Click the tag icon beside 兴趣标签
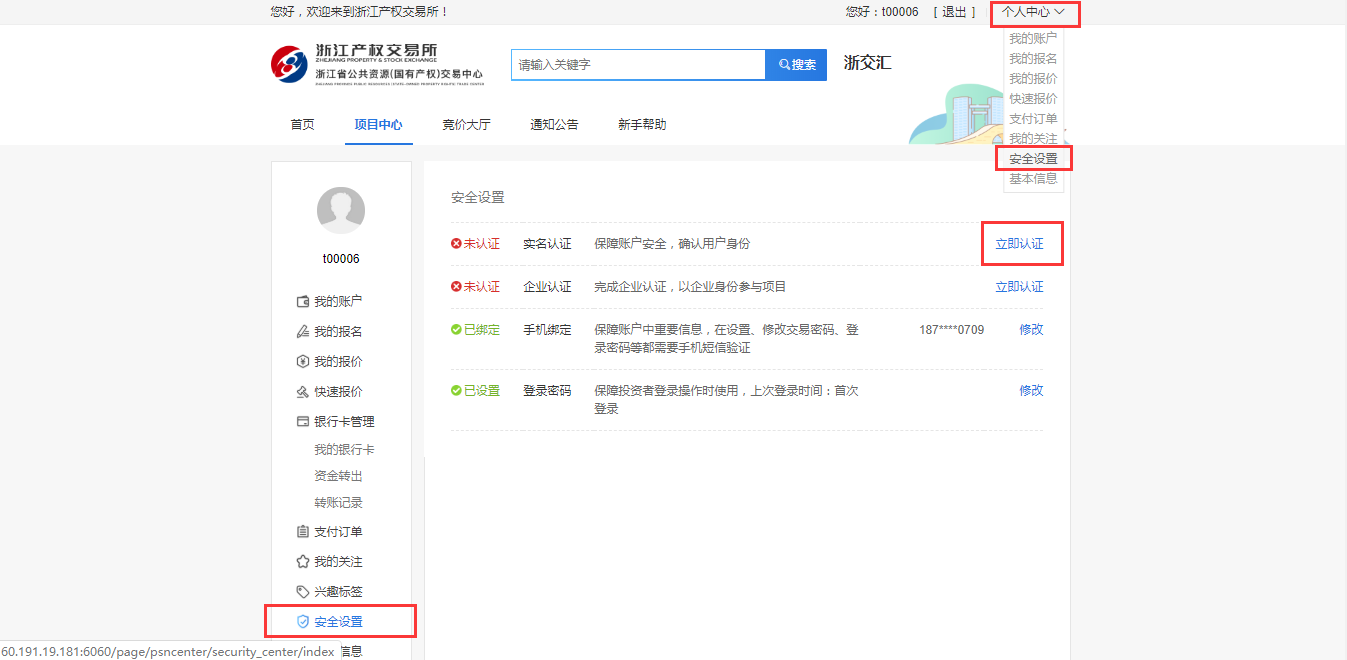Image resolution: width=1347 pixels, height=660 pixels. tap(303, 592)
